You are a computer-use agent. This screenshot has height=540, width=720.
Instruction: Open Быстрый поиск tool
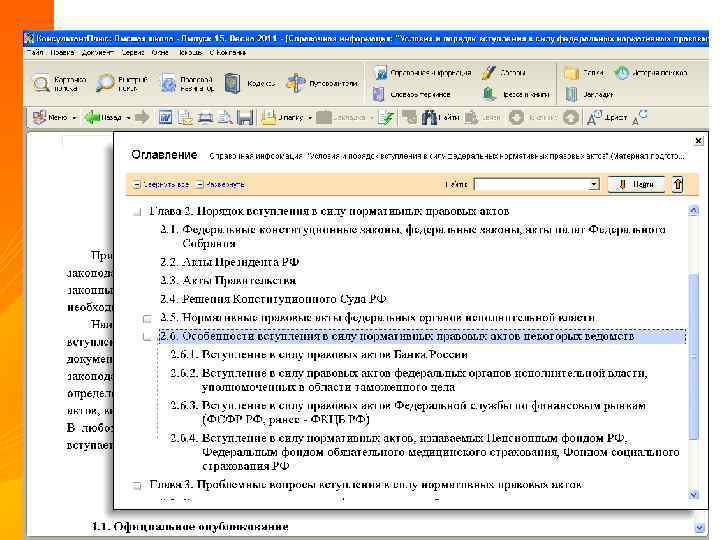(x=122, y=84)
